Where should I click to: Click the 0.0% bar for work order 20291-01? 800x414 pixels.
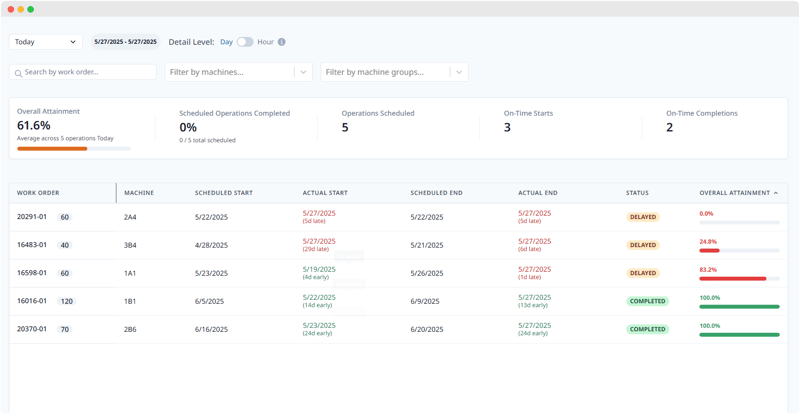tap(739, 223)
